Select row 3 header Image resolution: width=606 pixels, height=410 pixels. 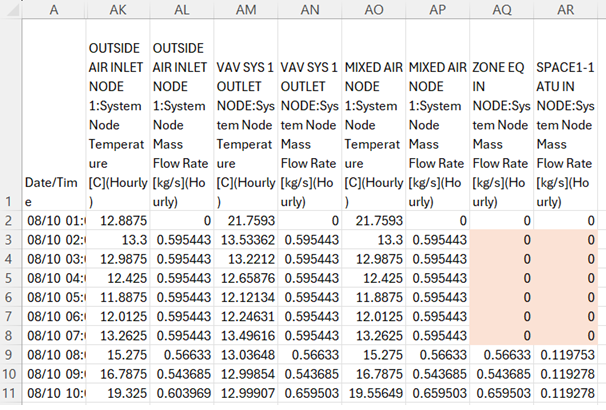coord(10,240)
